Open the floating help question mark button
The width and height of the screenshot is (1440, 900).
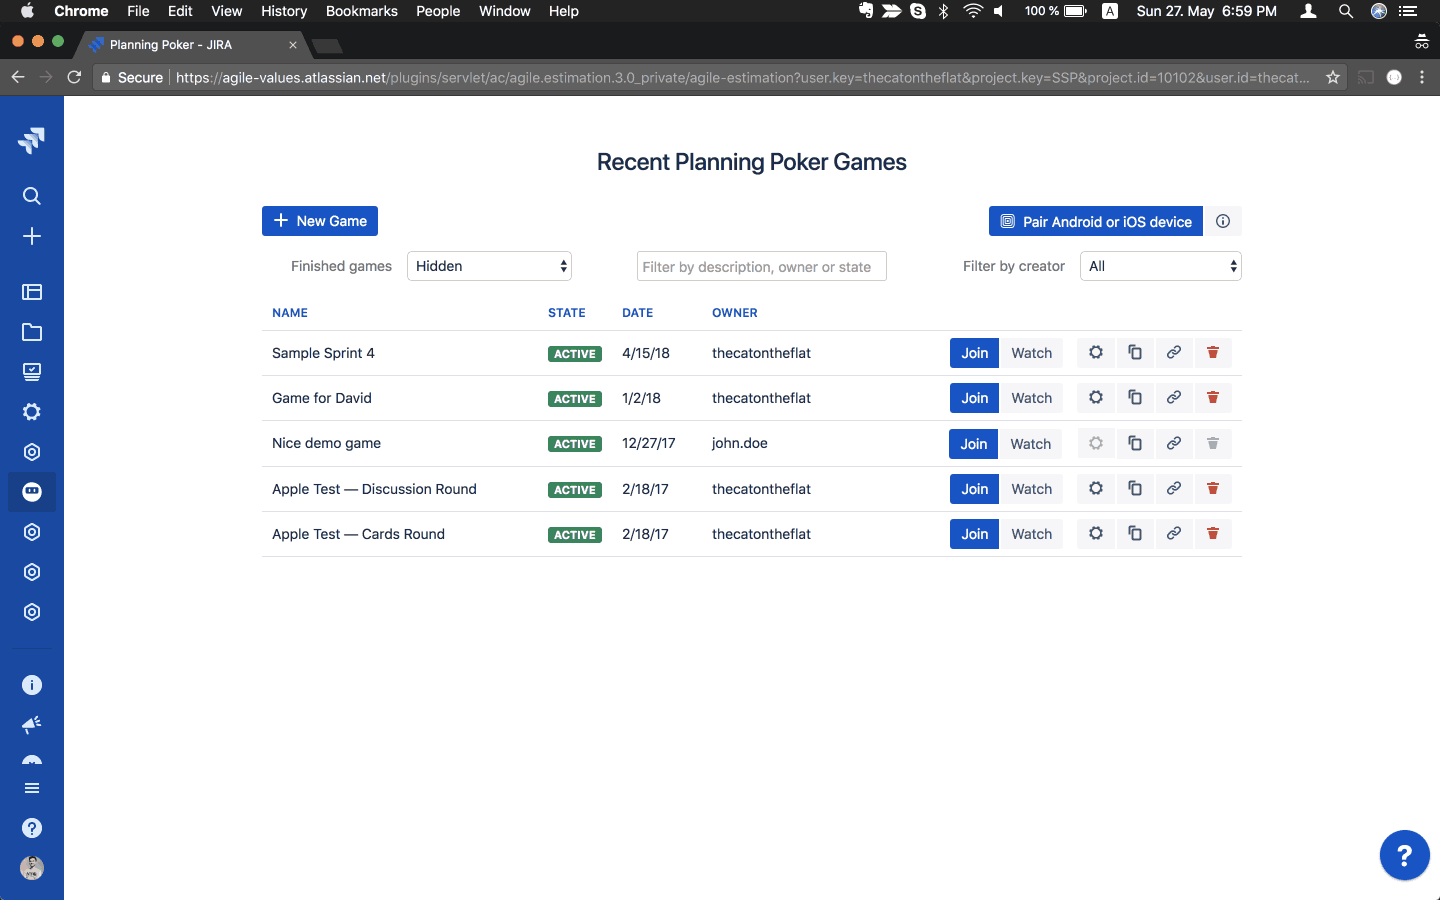click(x=1404, y=855)
